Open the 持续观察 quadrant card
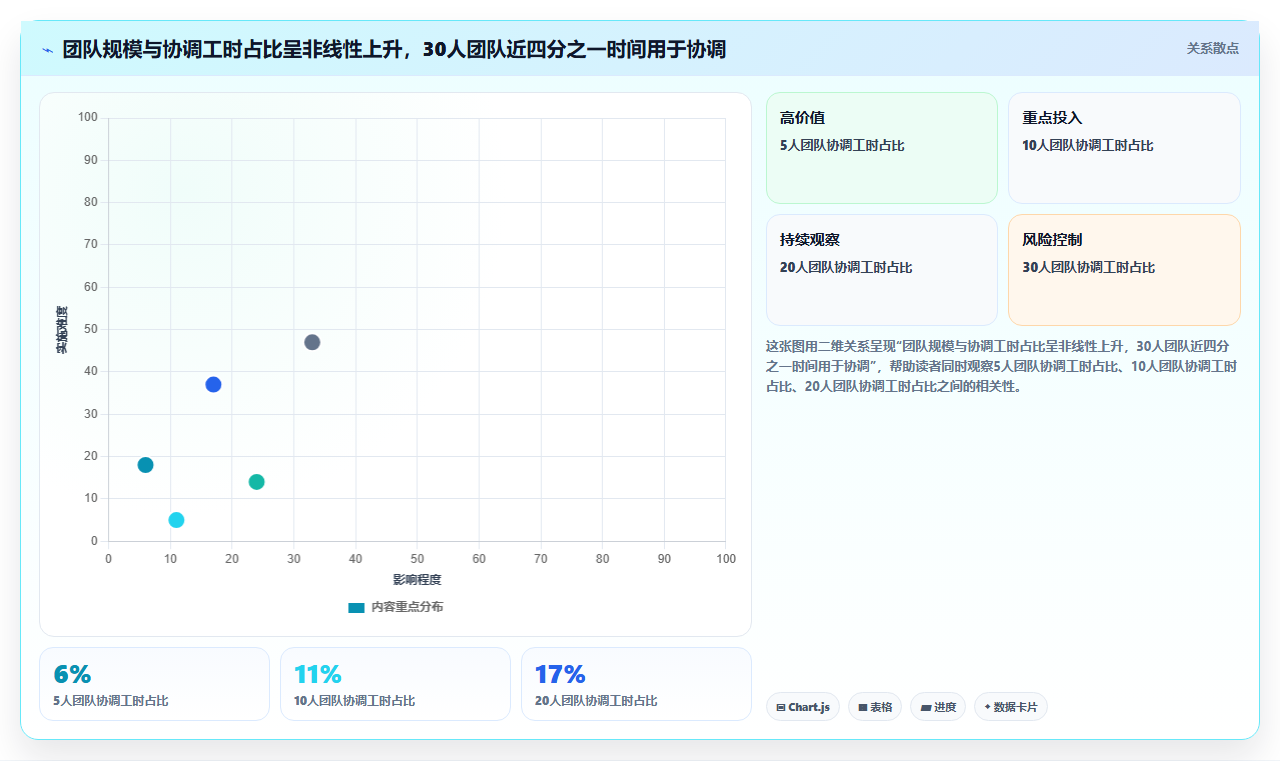 (x=882, y=270)
